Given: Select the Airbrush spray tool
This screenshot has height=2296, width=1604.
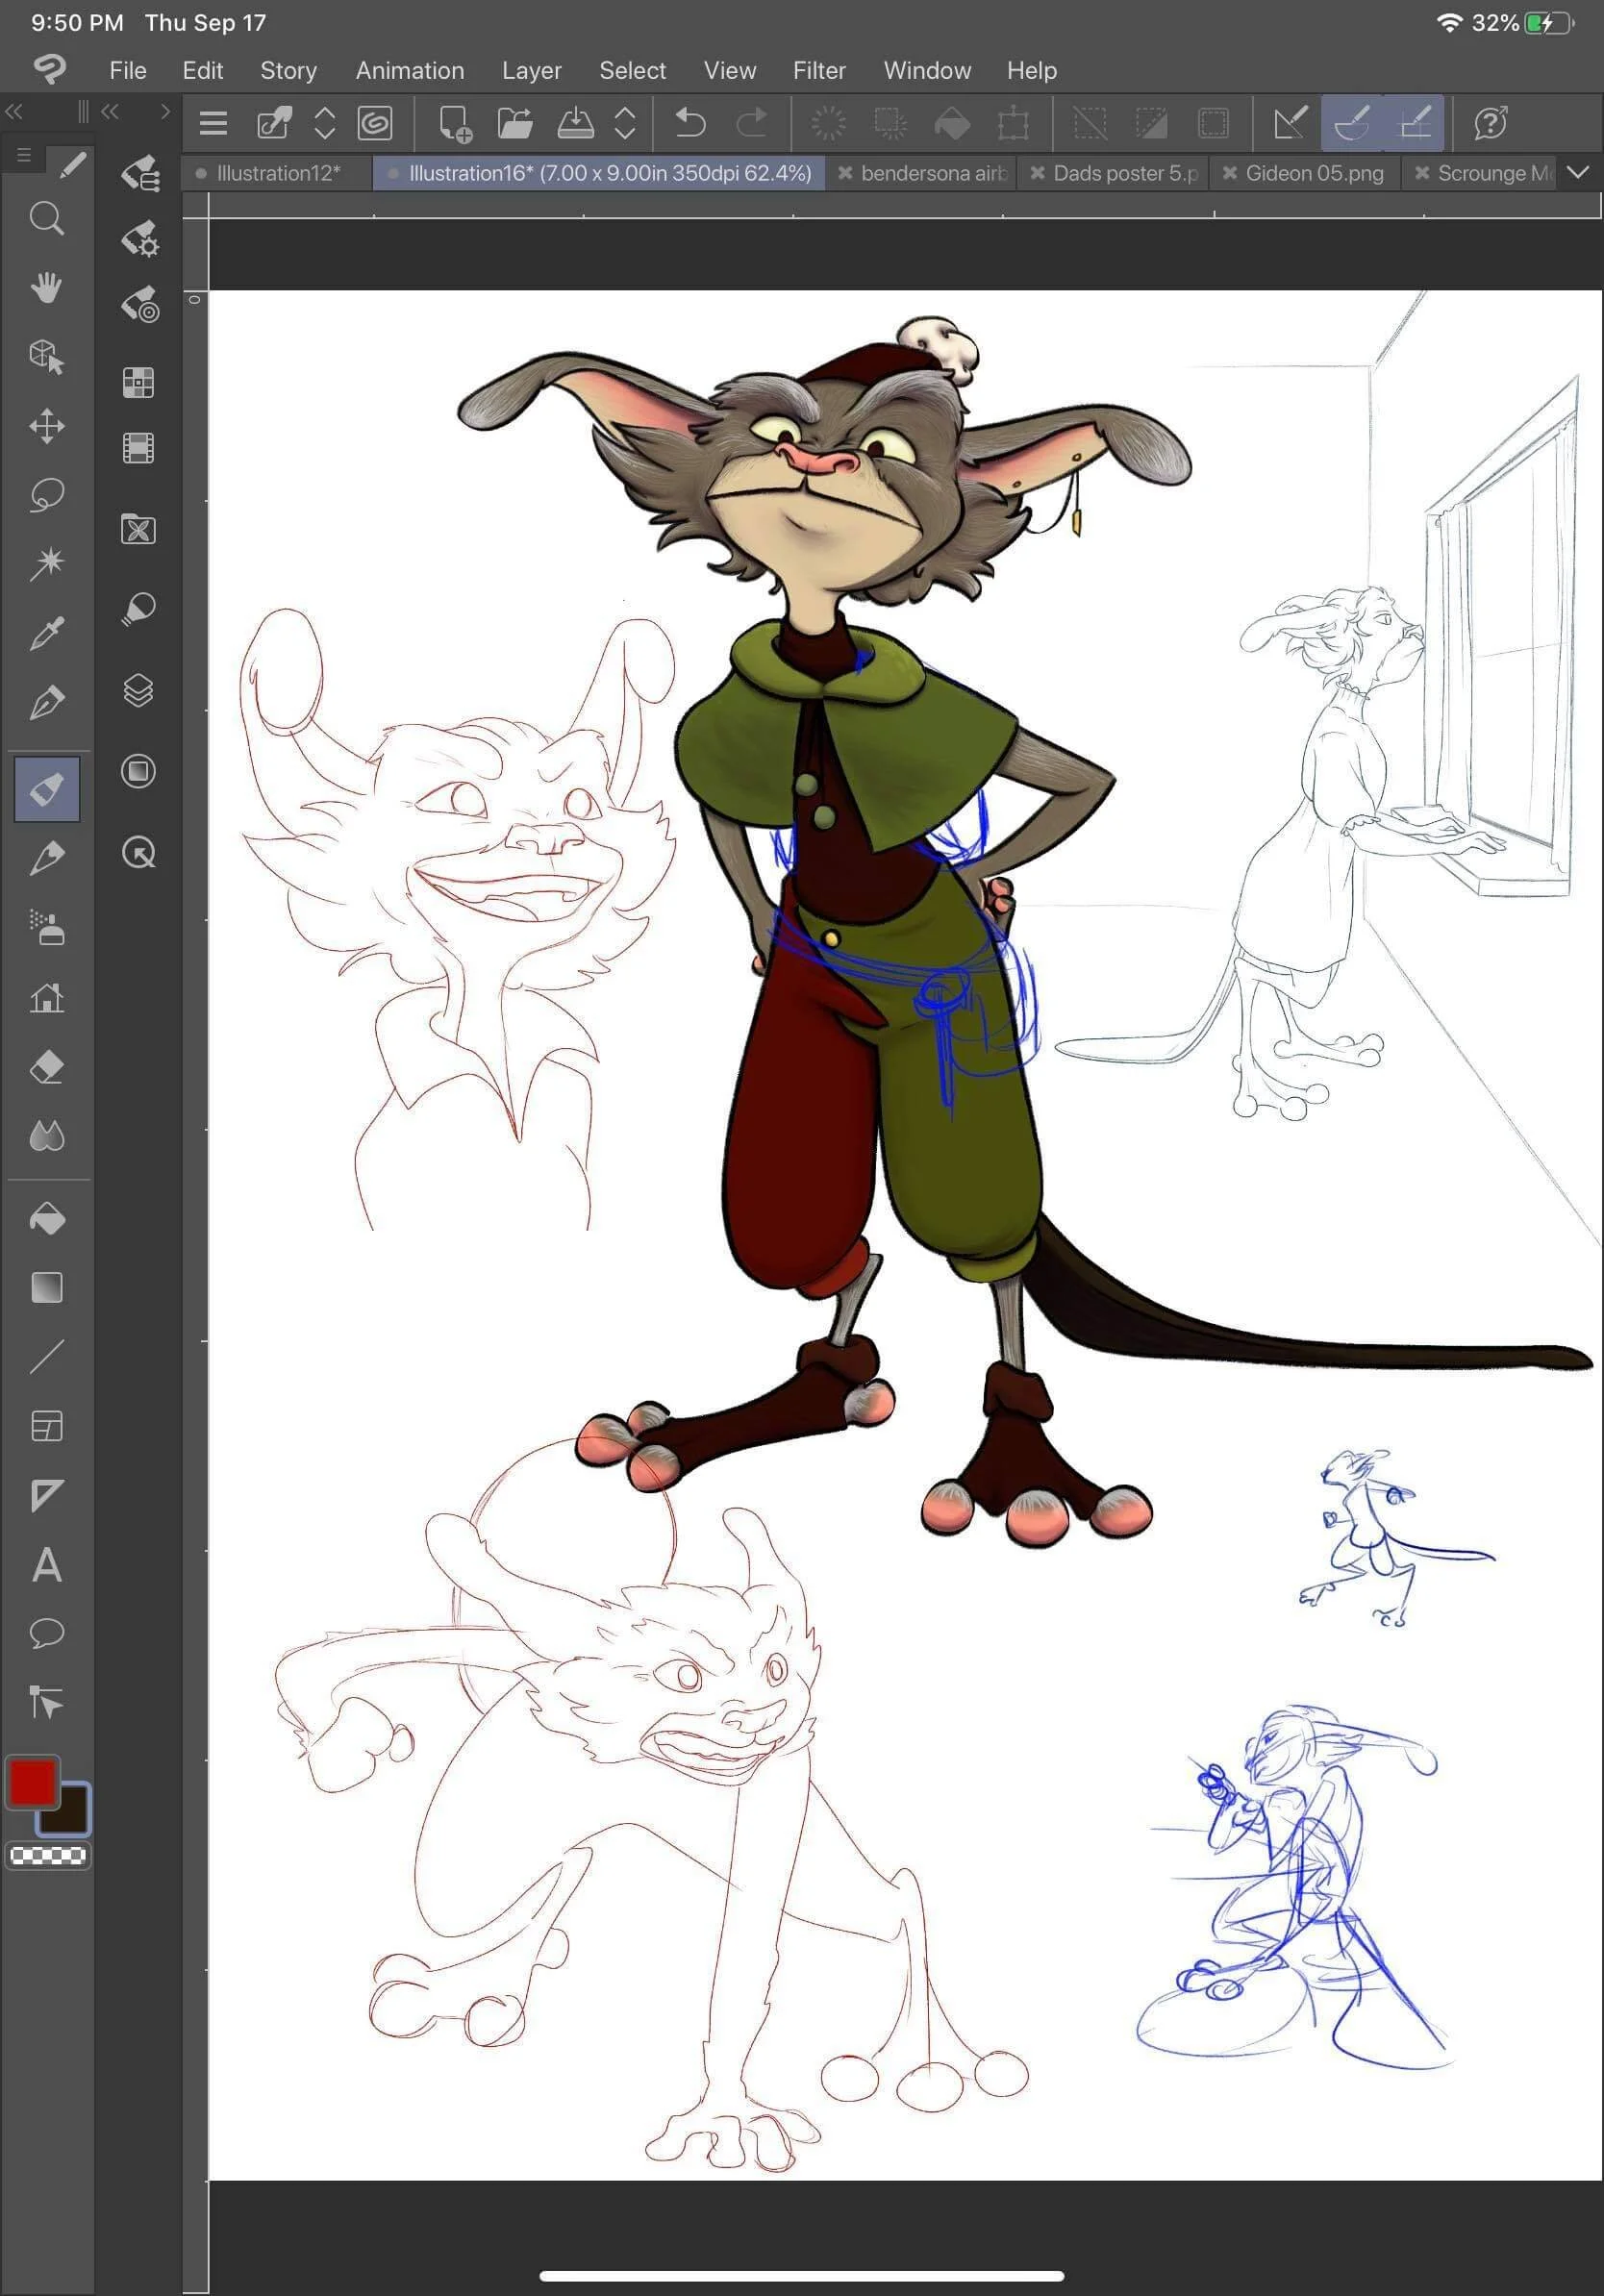Looking at the screenshot, I should [46, 928].
